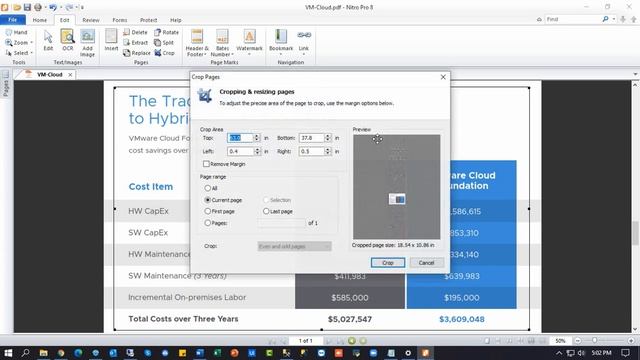Enable the Remove Margin checkbox
Screen dimensions: 640x360
[206, 164]
